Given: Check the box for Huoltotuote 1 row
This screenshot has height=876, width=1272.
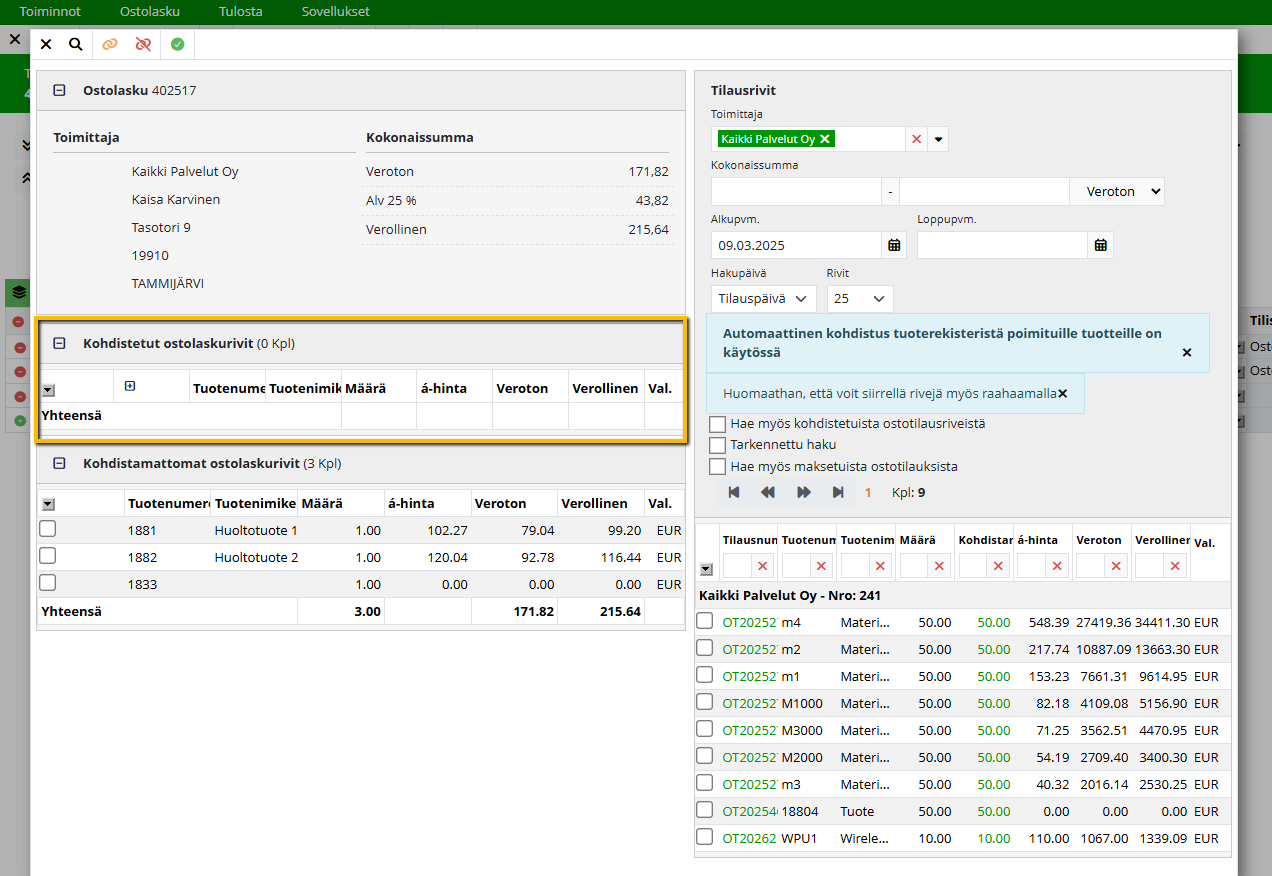Looking at the screenshot, I should click(47, 530).
